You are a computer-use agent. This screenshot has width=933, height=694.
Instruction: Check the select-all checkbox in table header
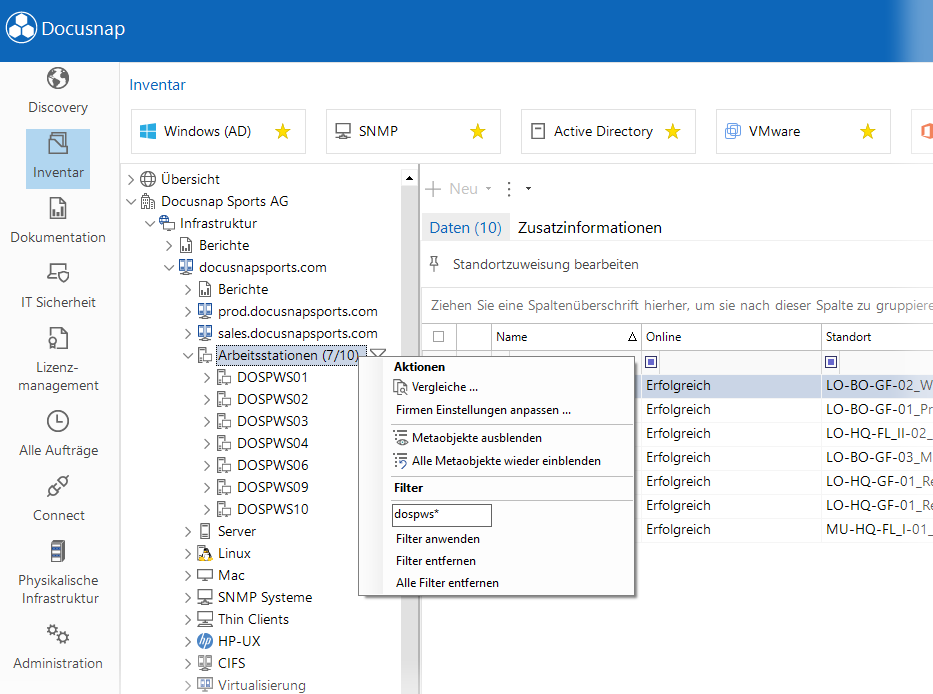point(439,337)
